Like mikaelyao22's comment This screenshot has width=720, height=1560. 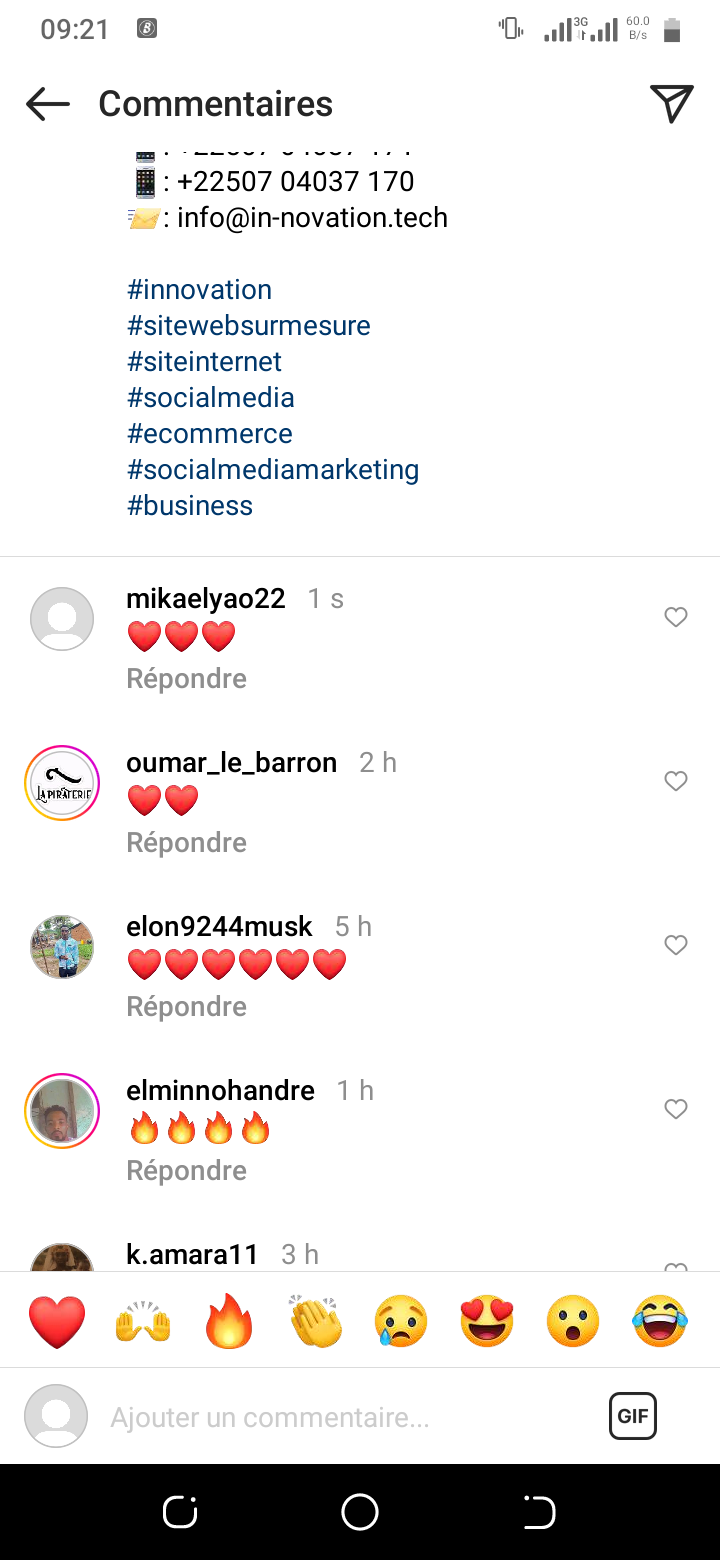coord(676,617)
